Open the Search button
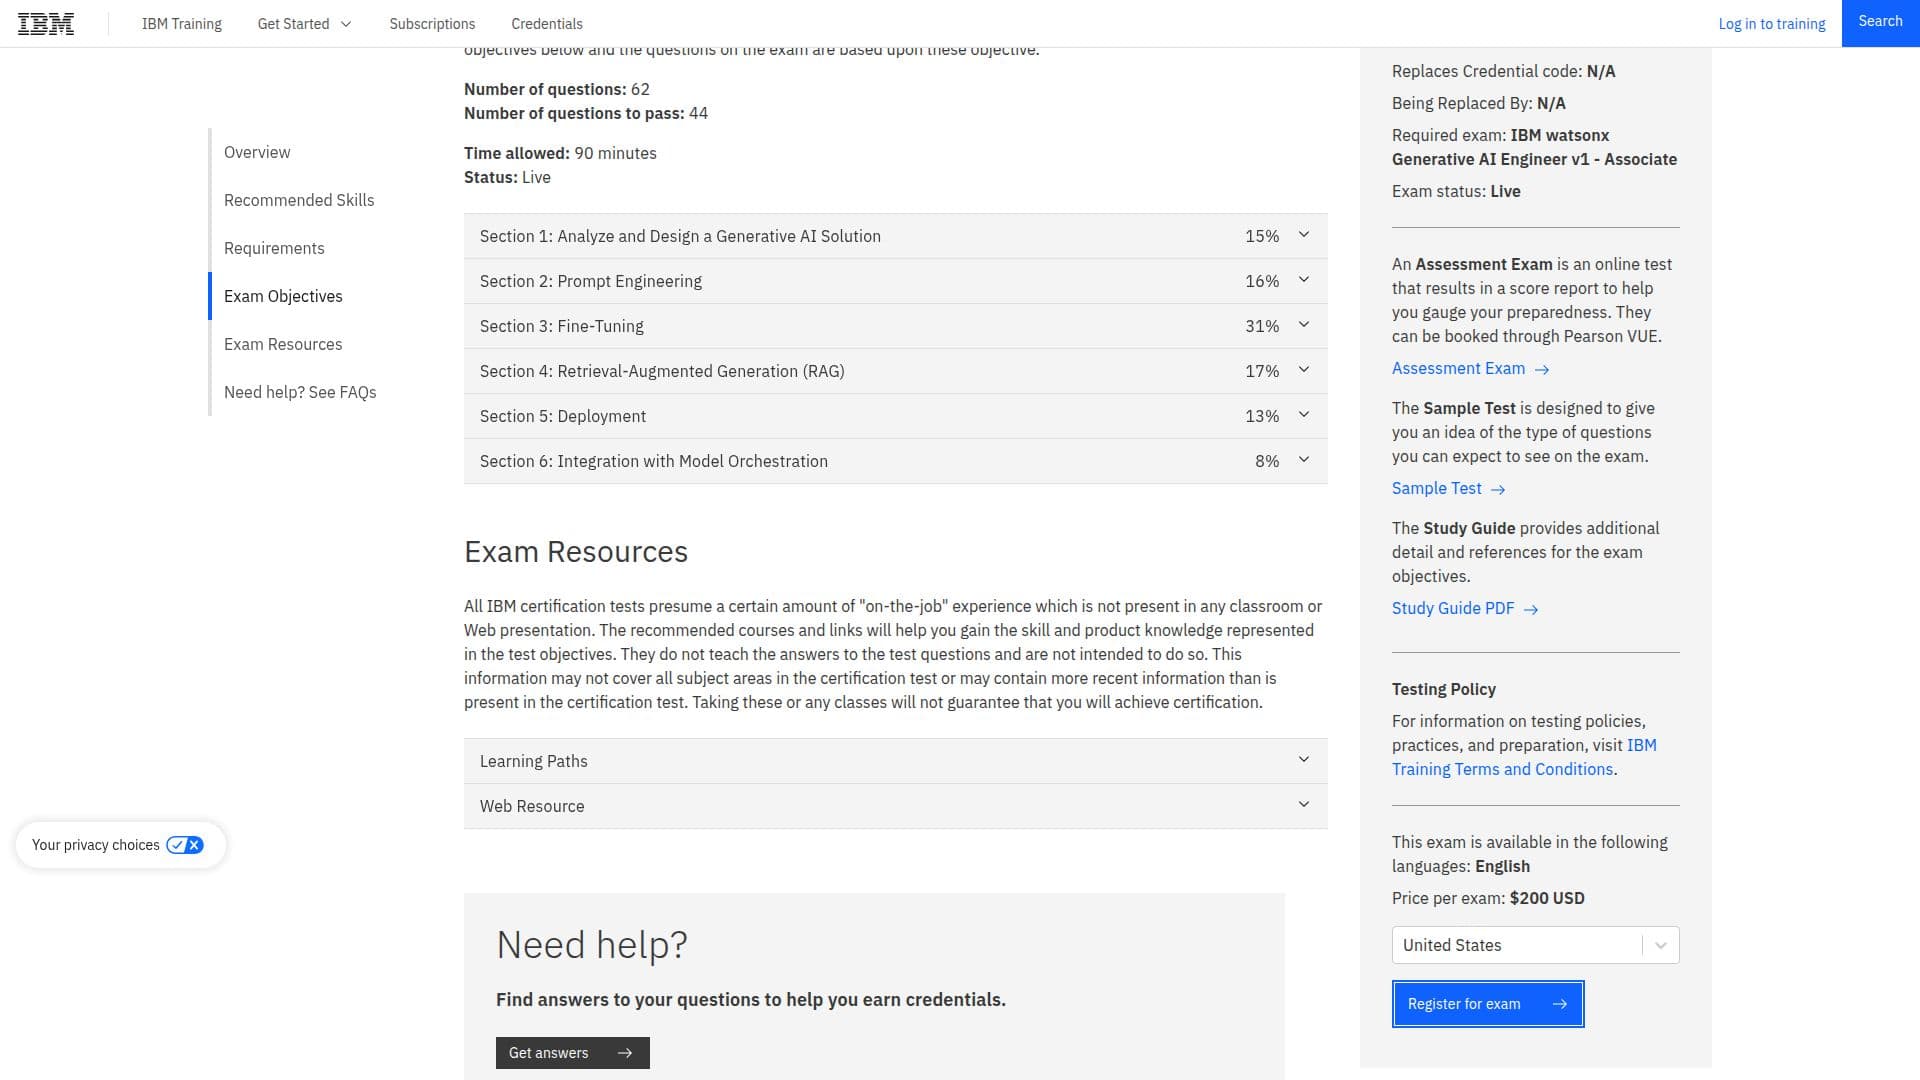 [x=1880, y=22]
